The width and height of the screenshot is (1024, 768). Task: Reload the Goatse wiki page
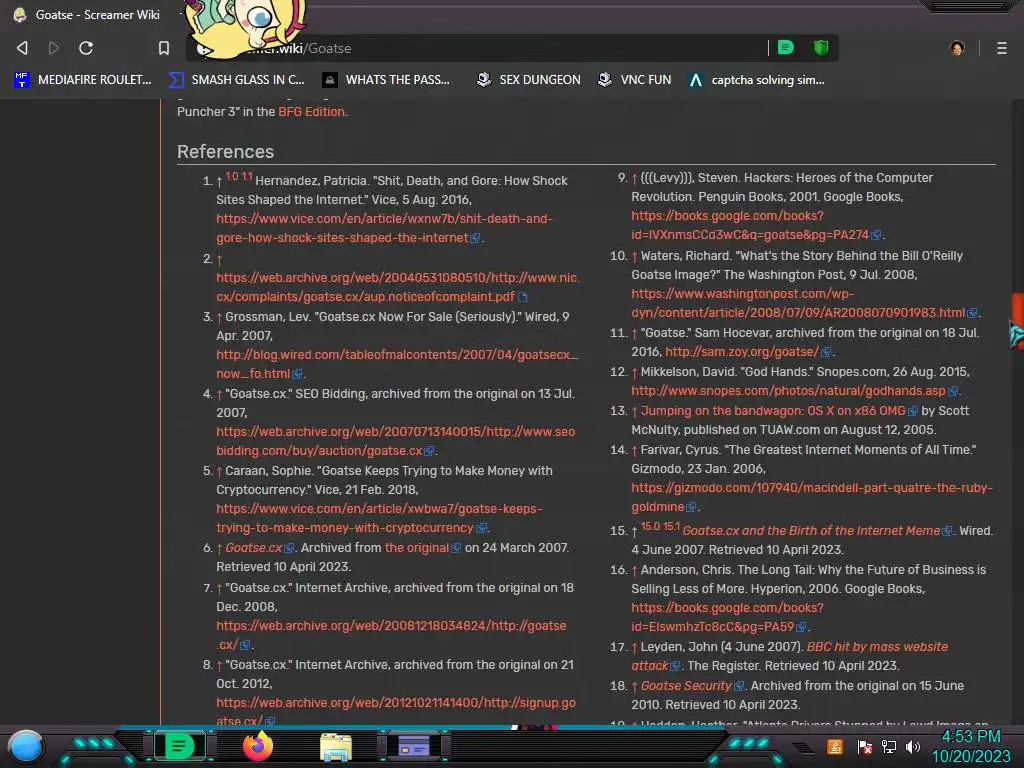tap(86, 48)
